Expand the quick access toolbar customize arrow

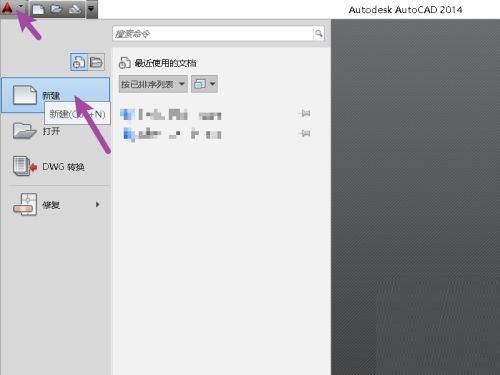[x=91, y=9]
